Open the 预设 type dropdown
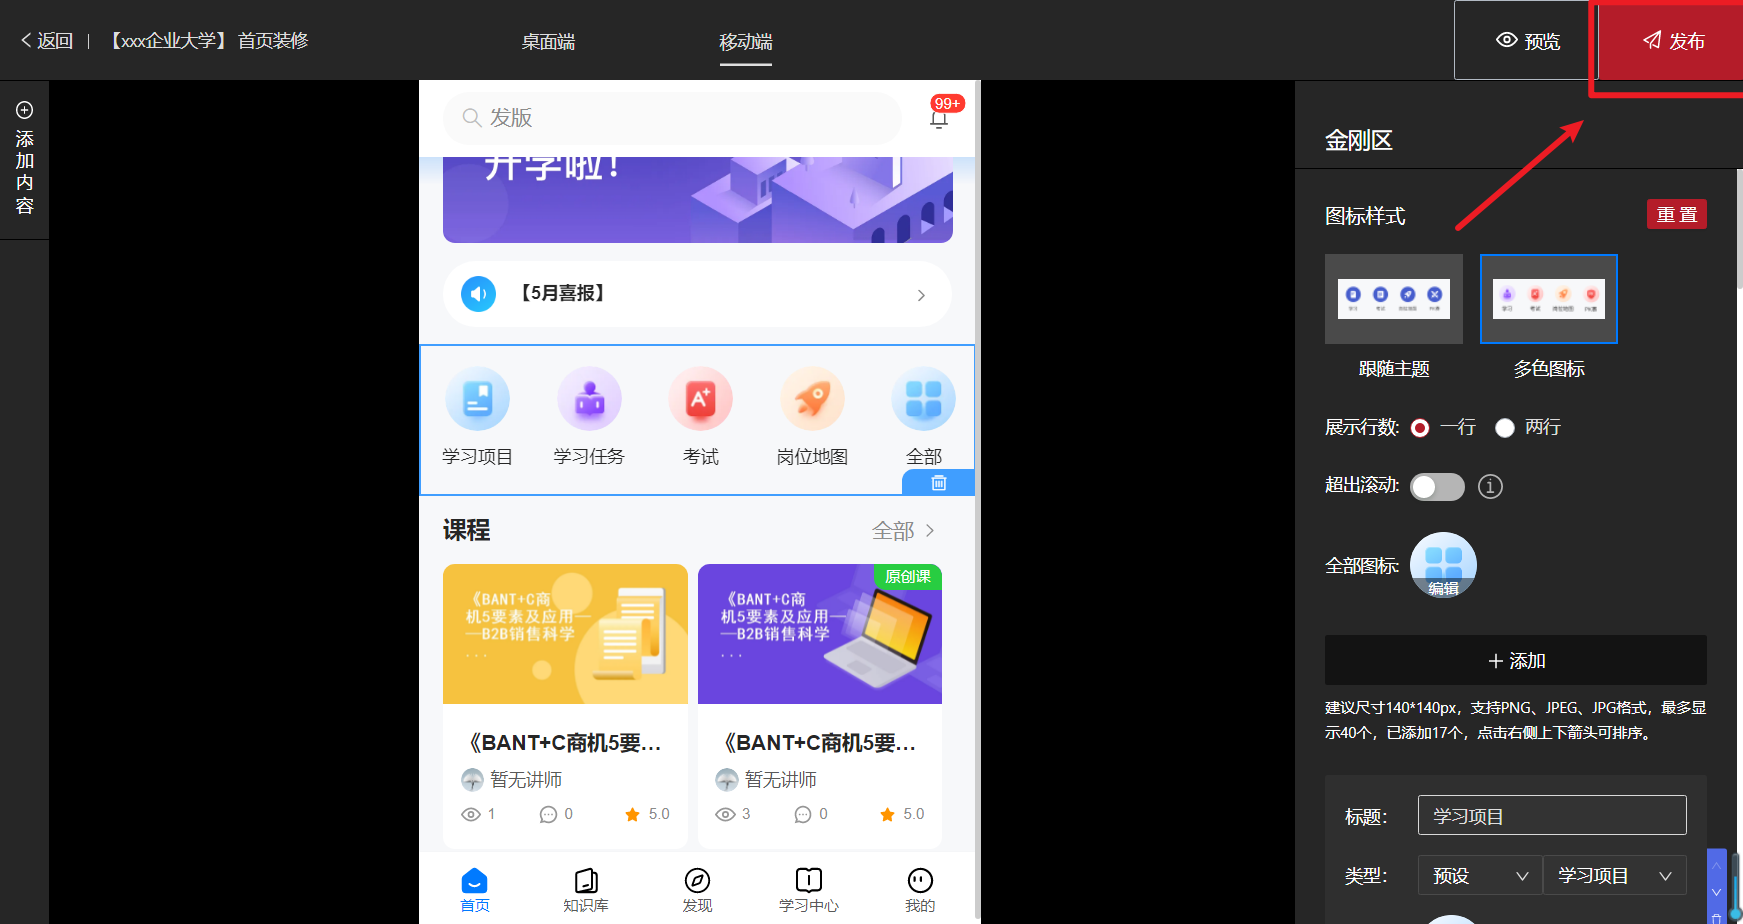Viewport: 1743px width, 924px height. (x=1480, y=876)
